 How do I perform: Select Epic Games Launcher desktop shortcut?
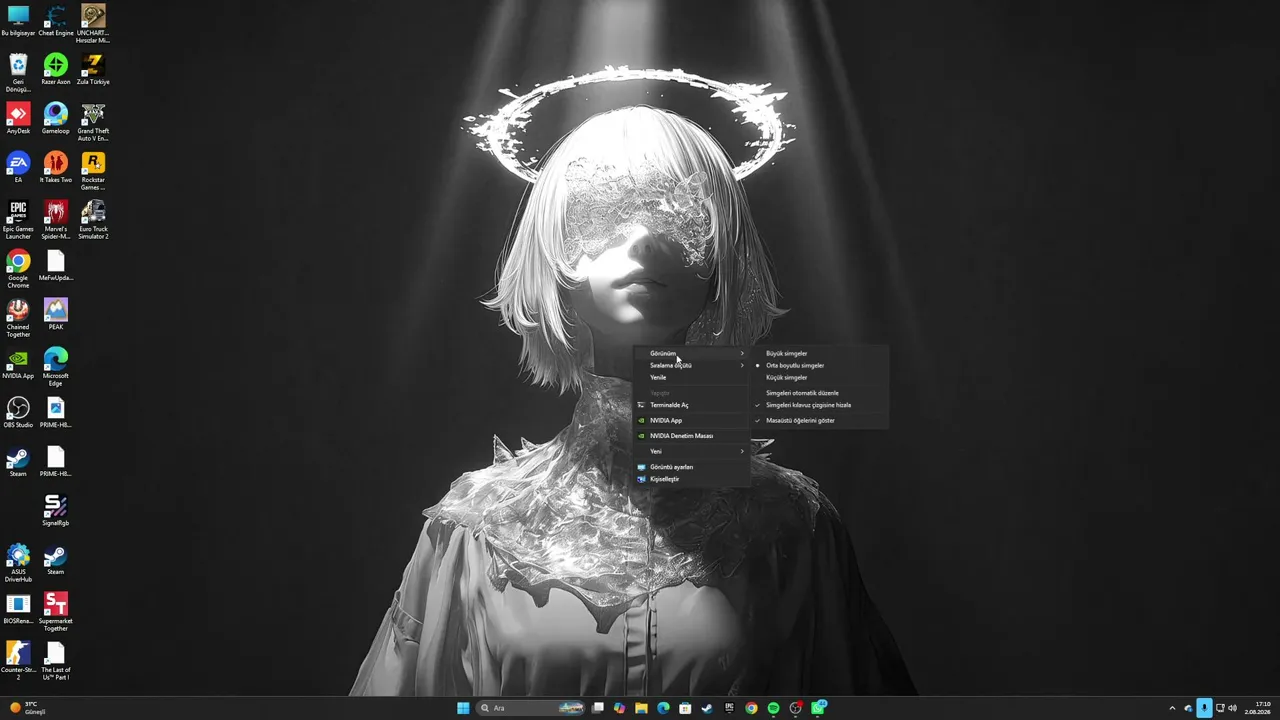click(x=18, y=220)
